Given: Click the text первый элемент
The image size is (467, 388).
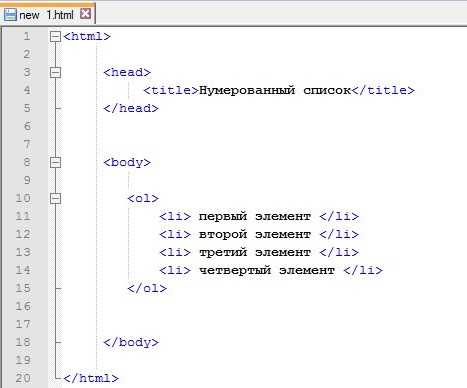Looking at the screenshot, I should pyautogui.click(x=255, y=216).
